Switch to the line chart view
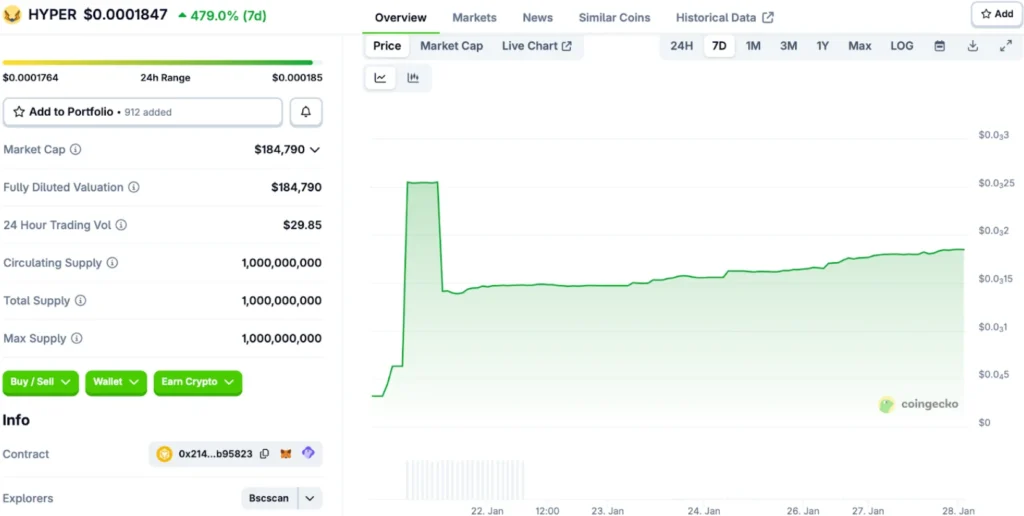The height and width of the screenshot is (516, 1024). [380, 78]
